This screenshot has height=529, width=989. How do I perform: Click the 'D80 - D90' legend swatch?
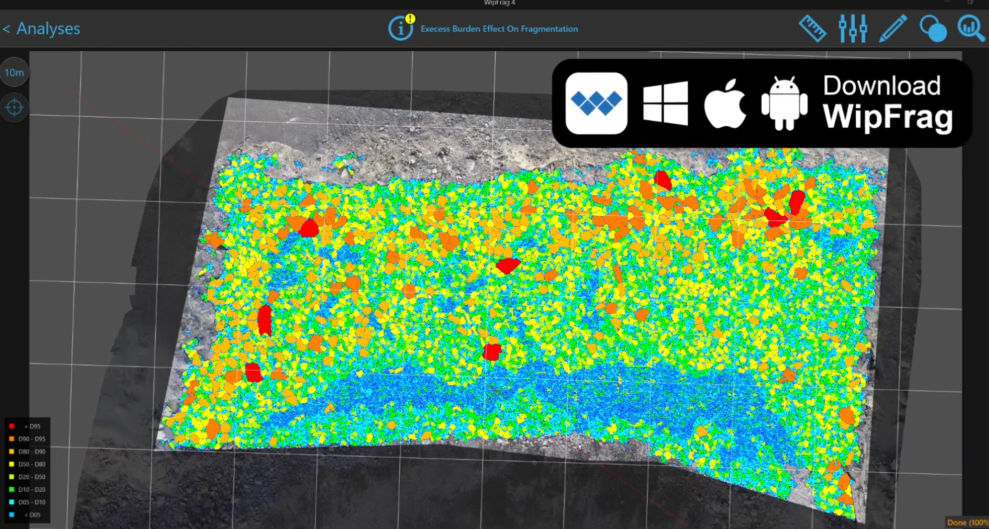coord(11,451)
